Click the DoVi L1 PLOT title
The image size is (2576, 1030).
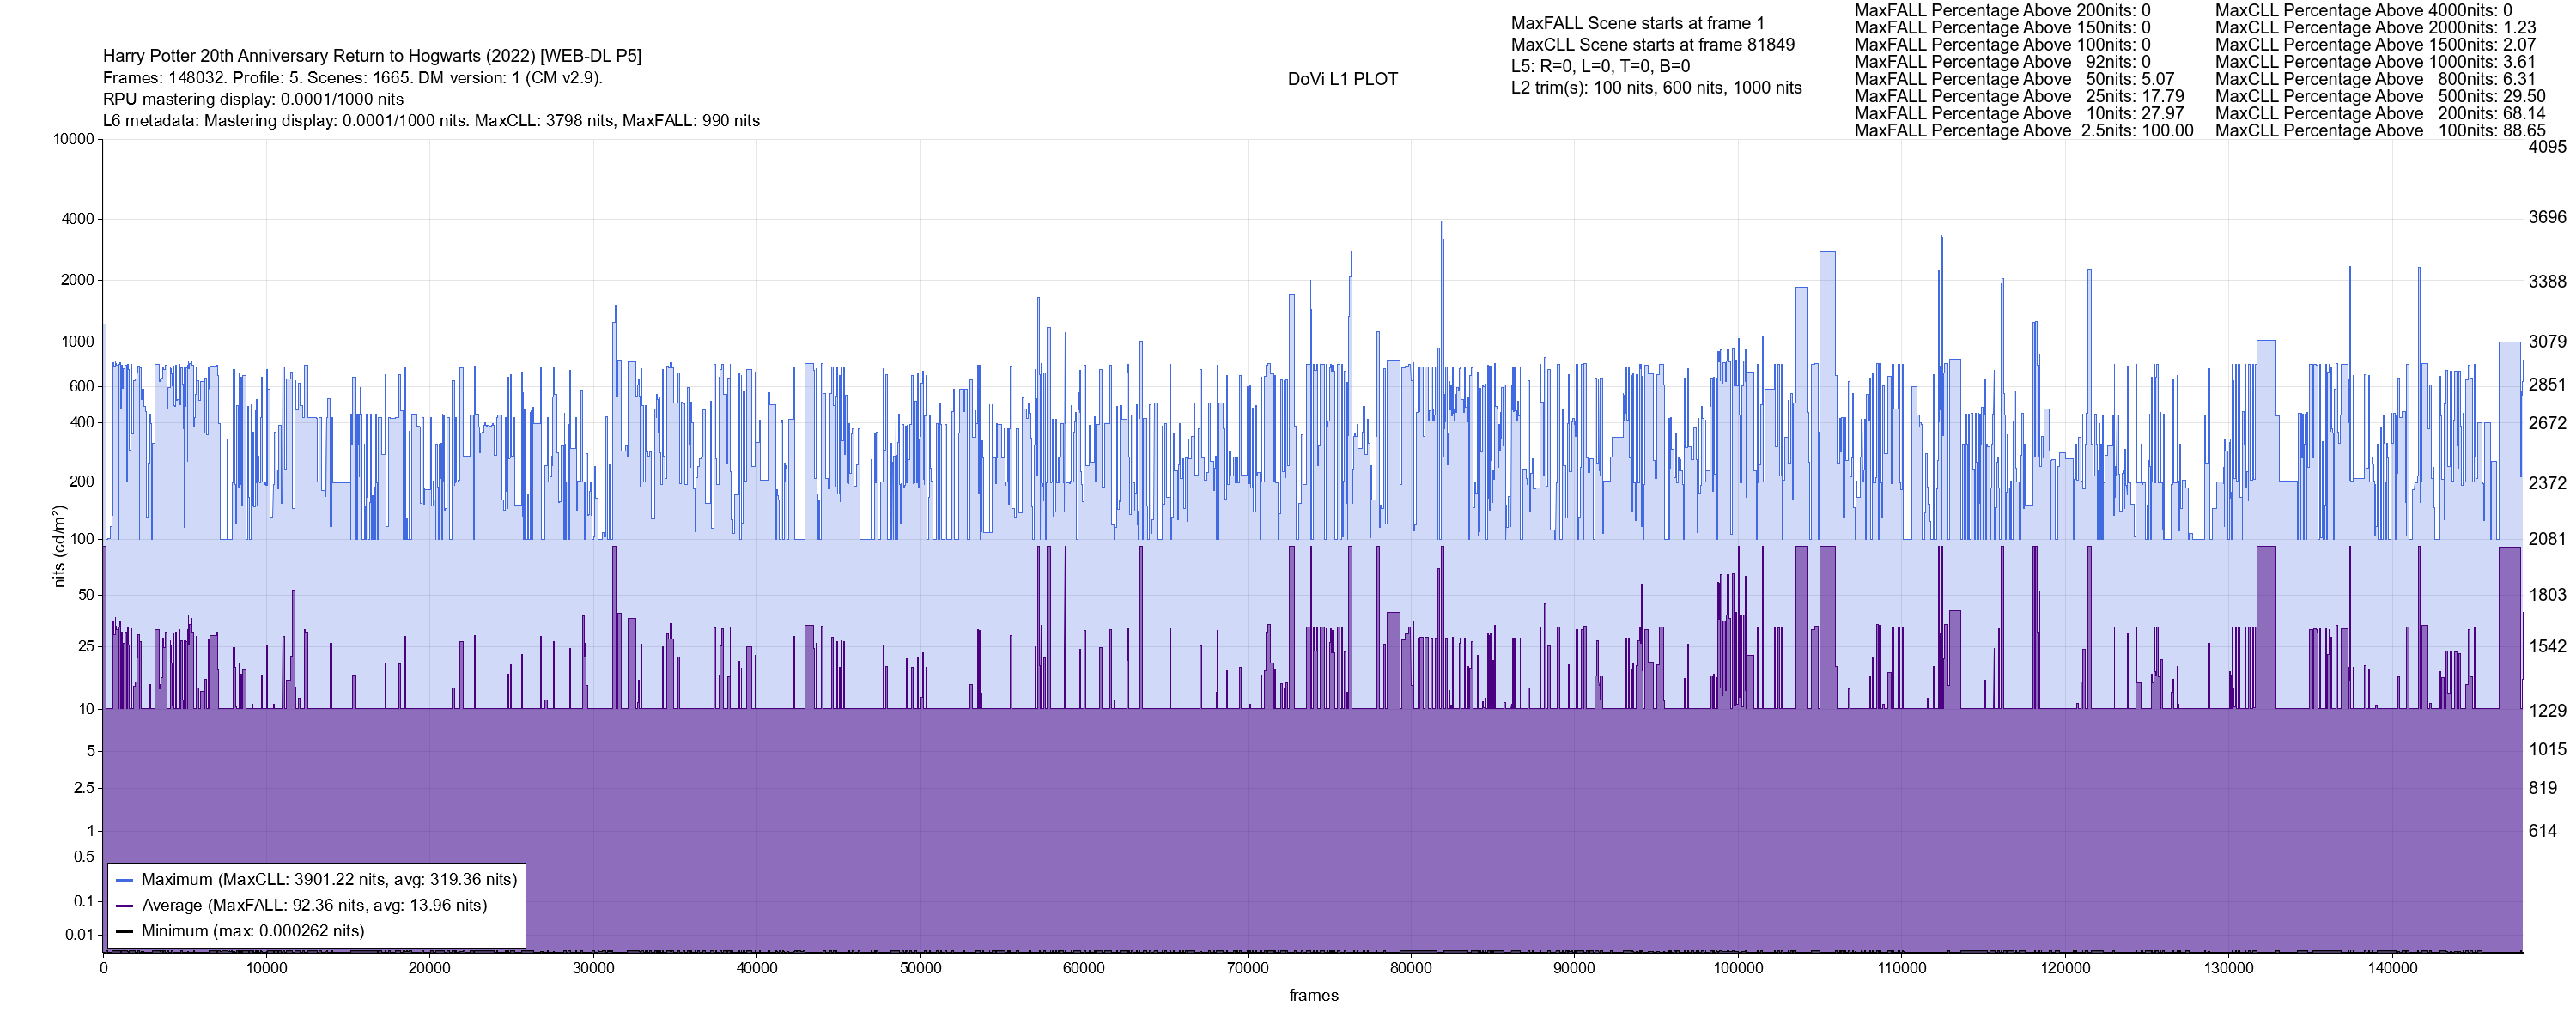(x=1342, y=79)
